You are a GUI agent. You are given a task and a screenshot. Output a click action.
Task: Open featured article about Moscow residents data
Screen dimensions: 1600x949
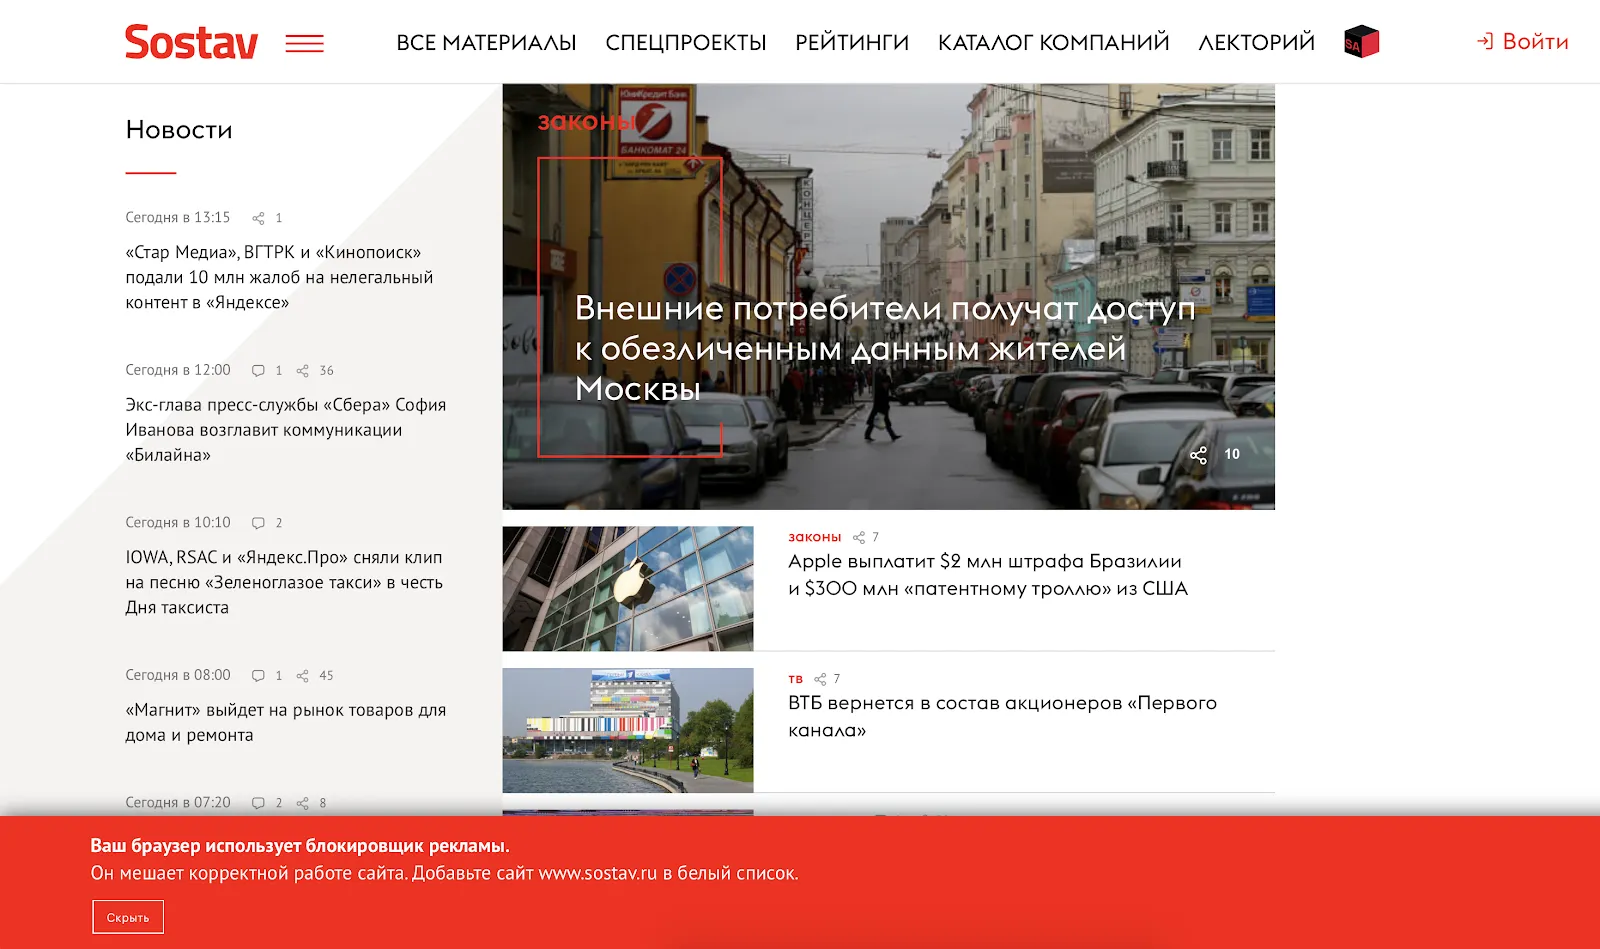[x=885, y=348]
